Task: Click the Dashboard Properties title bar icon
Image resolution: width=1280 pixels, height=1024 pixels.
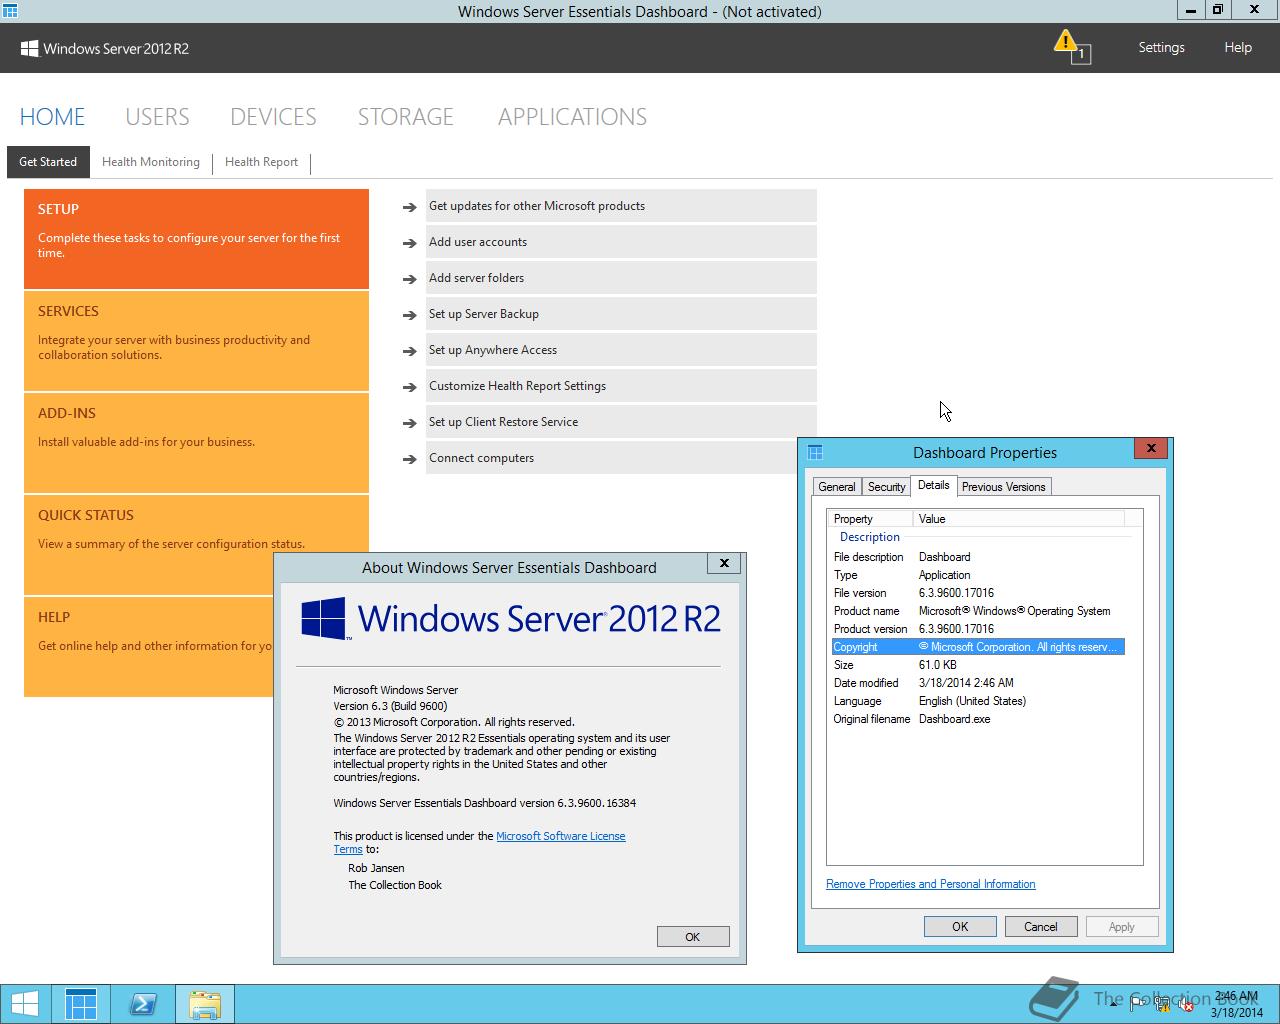Action: click(x=815, y=452)
